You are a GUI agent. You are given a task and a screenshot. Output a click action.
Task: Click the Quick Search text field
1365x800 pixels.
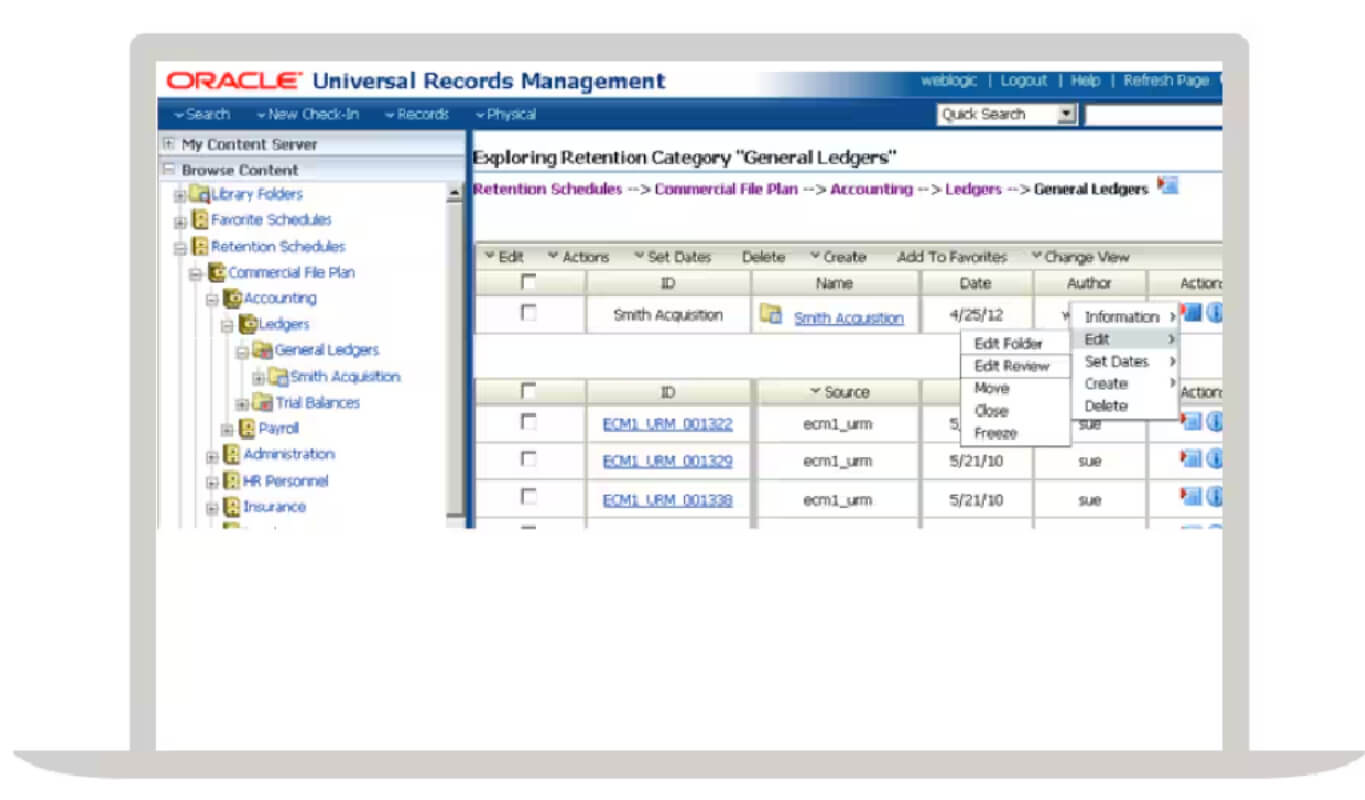click(1153, 115)
